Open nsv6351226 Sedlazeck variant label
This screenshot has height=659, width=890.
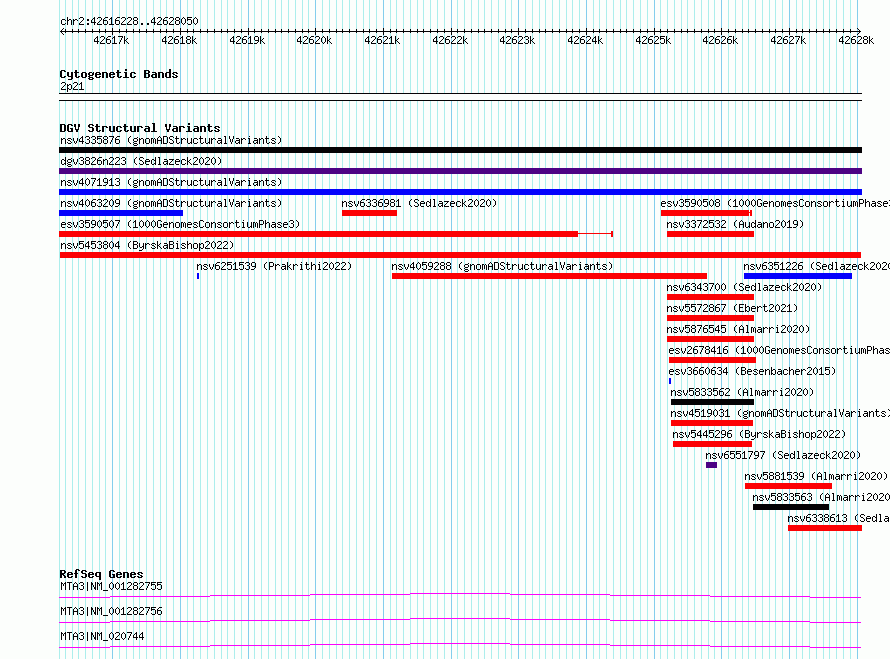click(816, 266)
